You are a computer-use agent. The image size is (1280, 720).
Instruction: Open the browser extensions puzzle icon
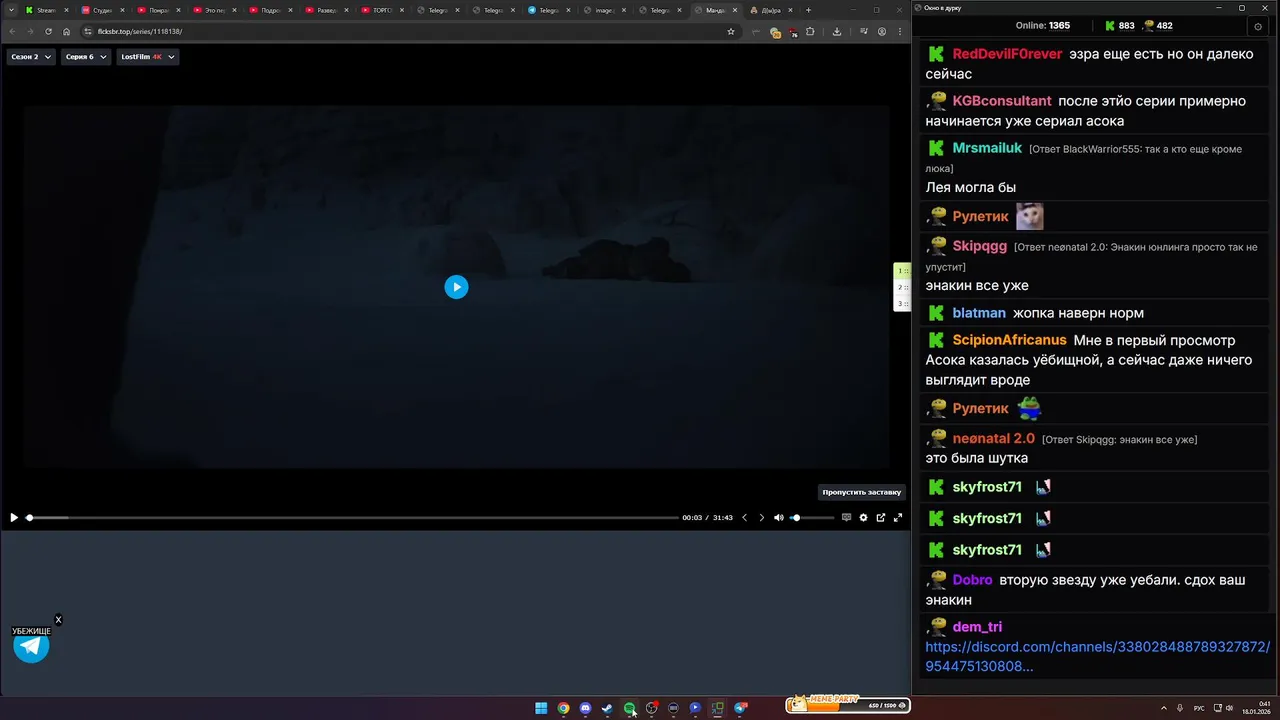tap(810, 31)
